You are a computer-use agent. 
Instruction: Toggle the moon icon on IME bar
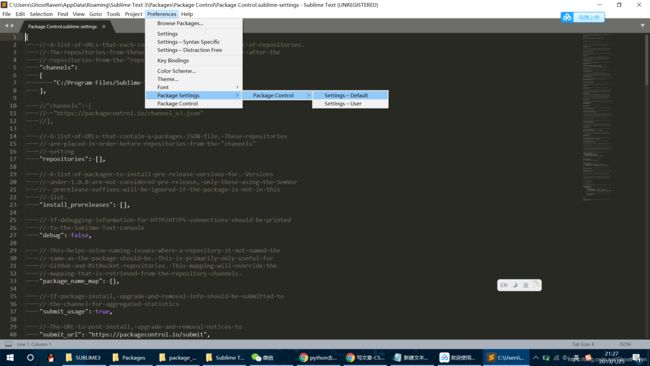click(x=515, y=285)
